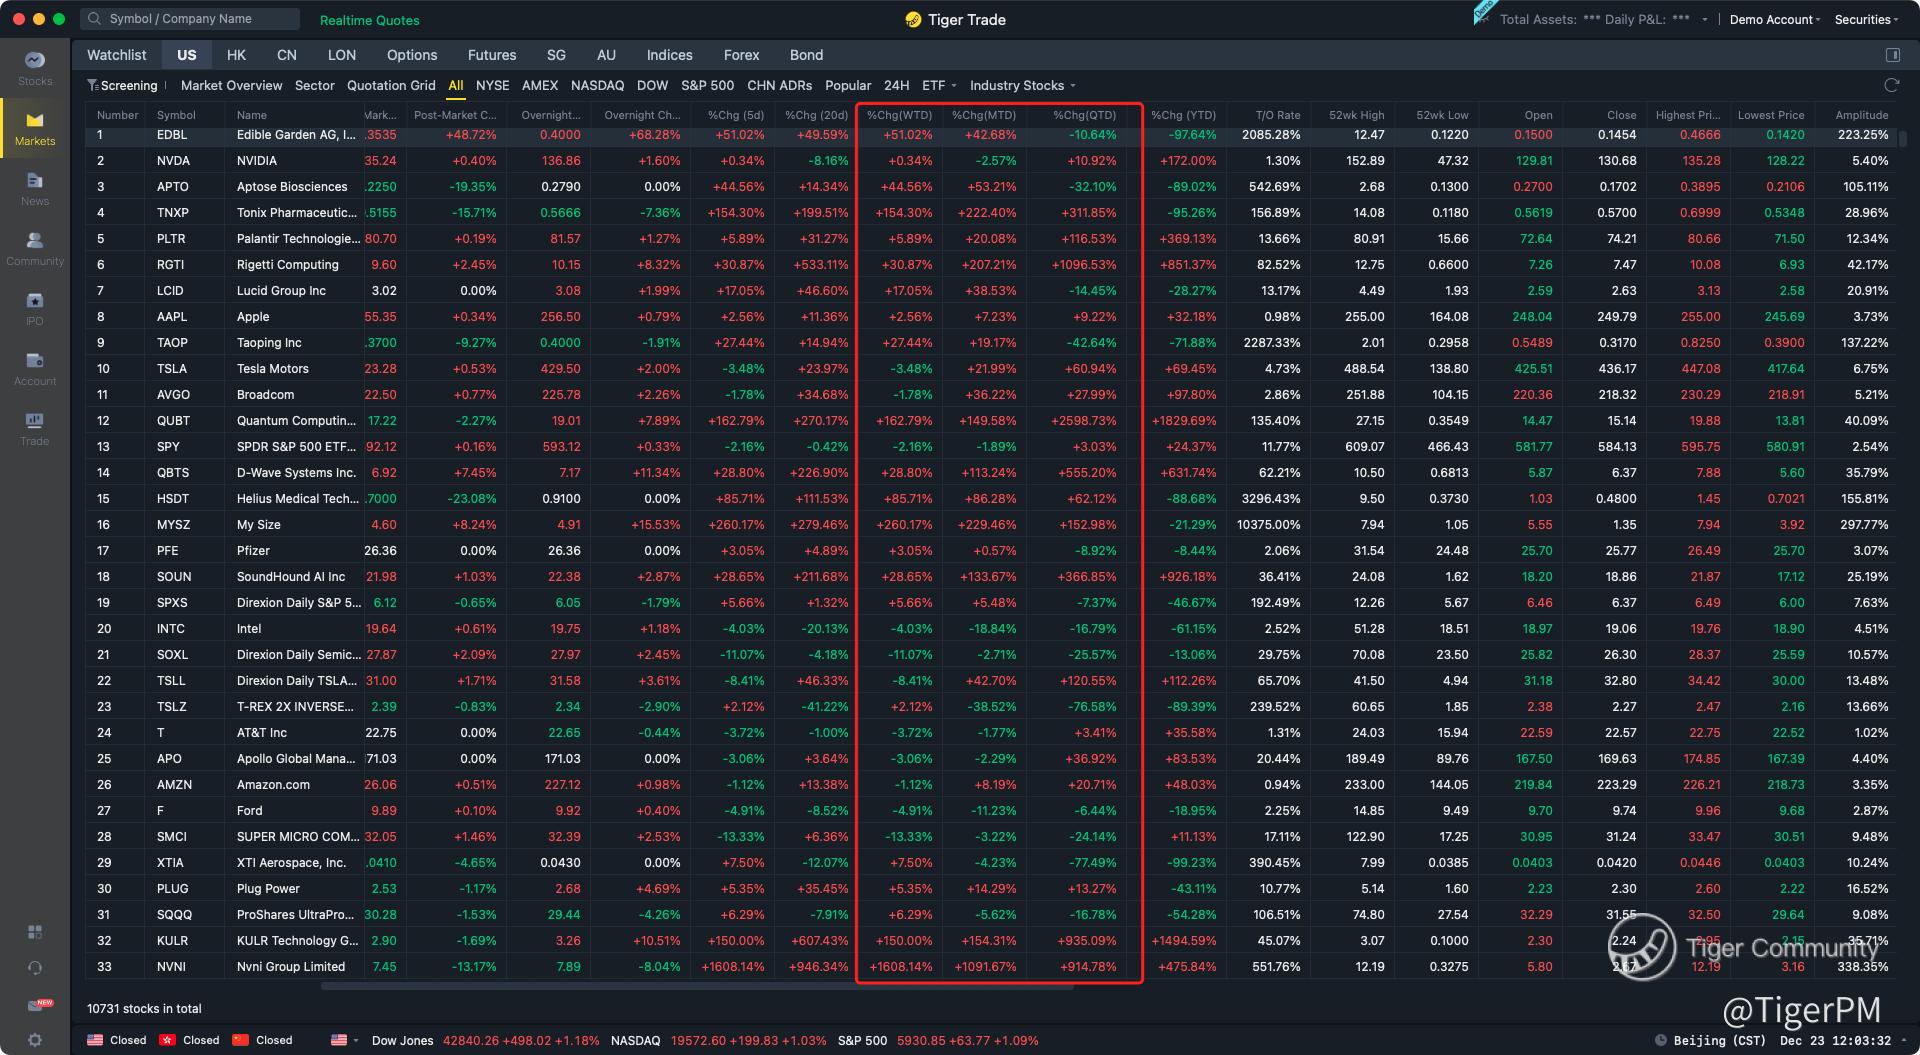Click the clock icon by Beijing time
The height and width of the screenshot is (1055, 1920).
coord(1661,1040)
